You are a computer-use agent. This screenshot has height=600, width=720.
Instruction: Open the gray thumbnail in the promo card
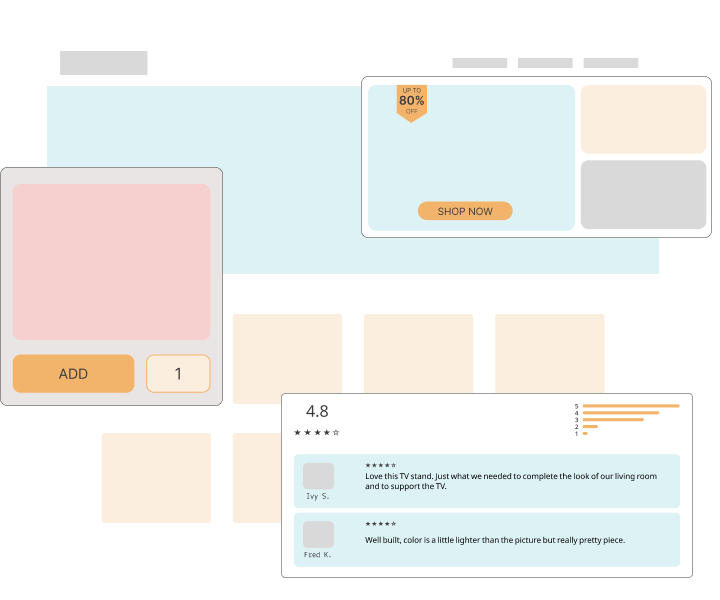643,194
